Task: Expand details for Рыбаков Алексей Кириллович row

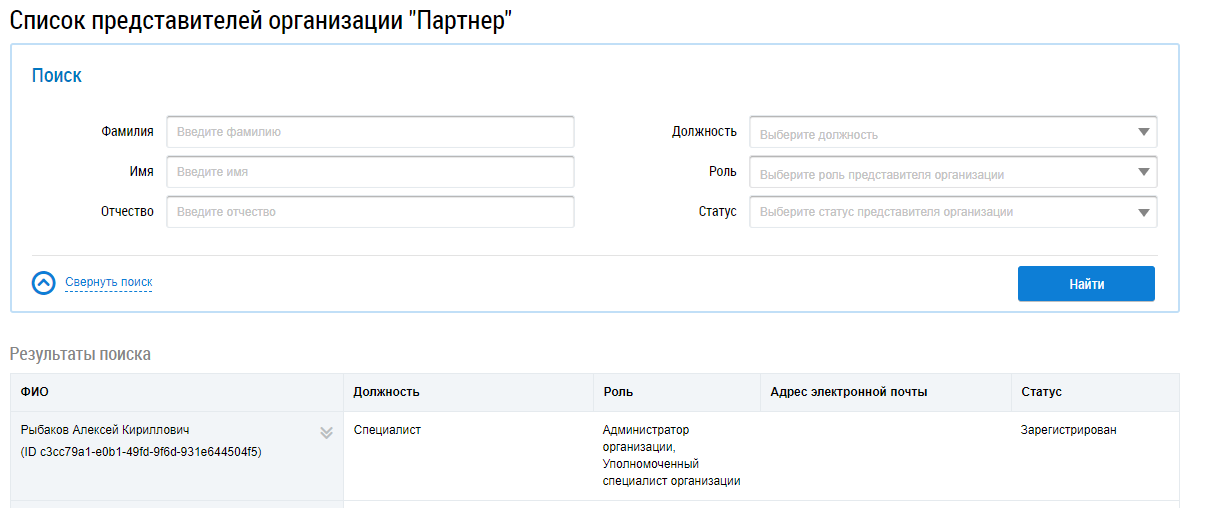Action: tap(326, 433)
